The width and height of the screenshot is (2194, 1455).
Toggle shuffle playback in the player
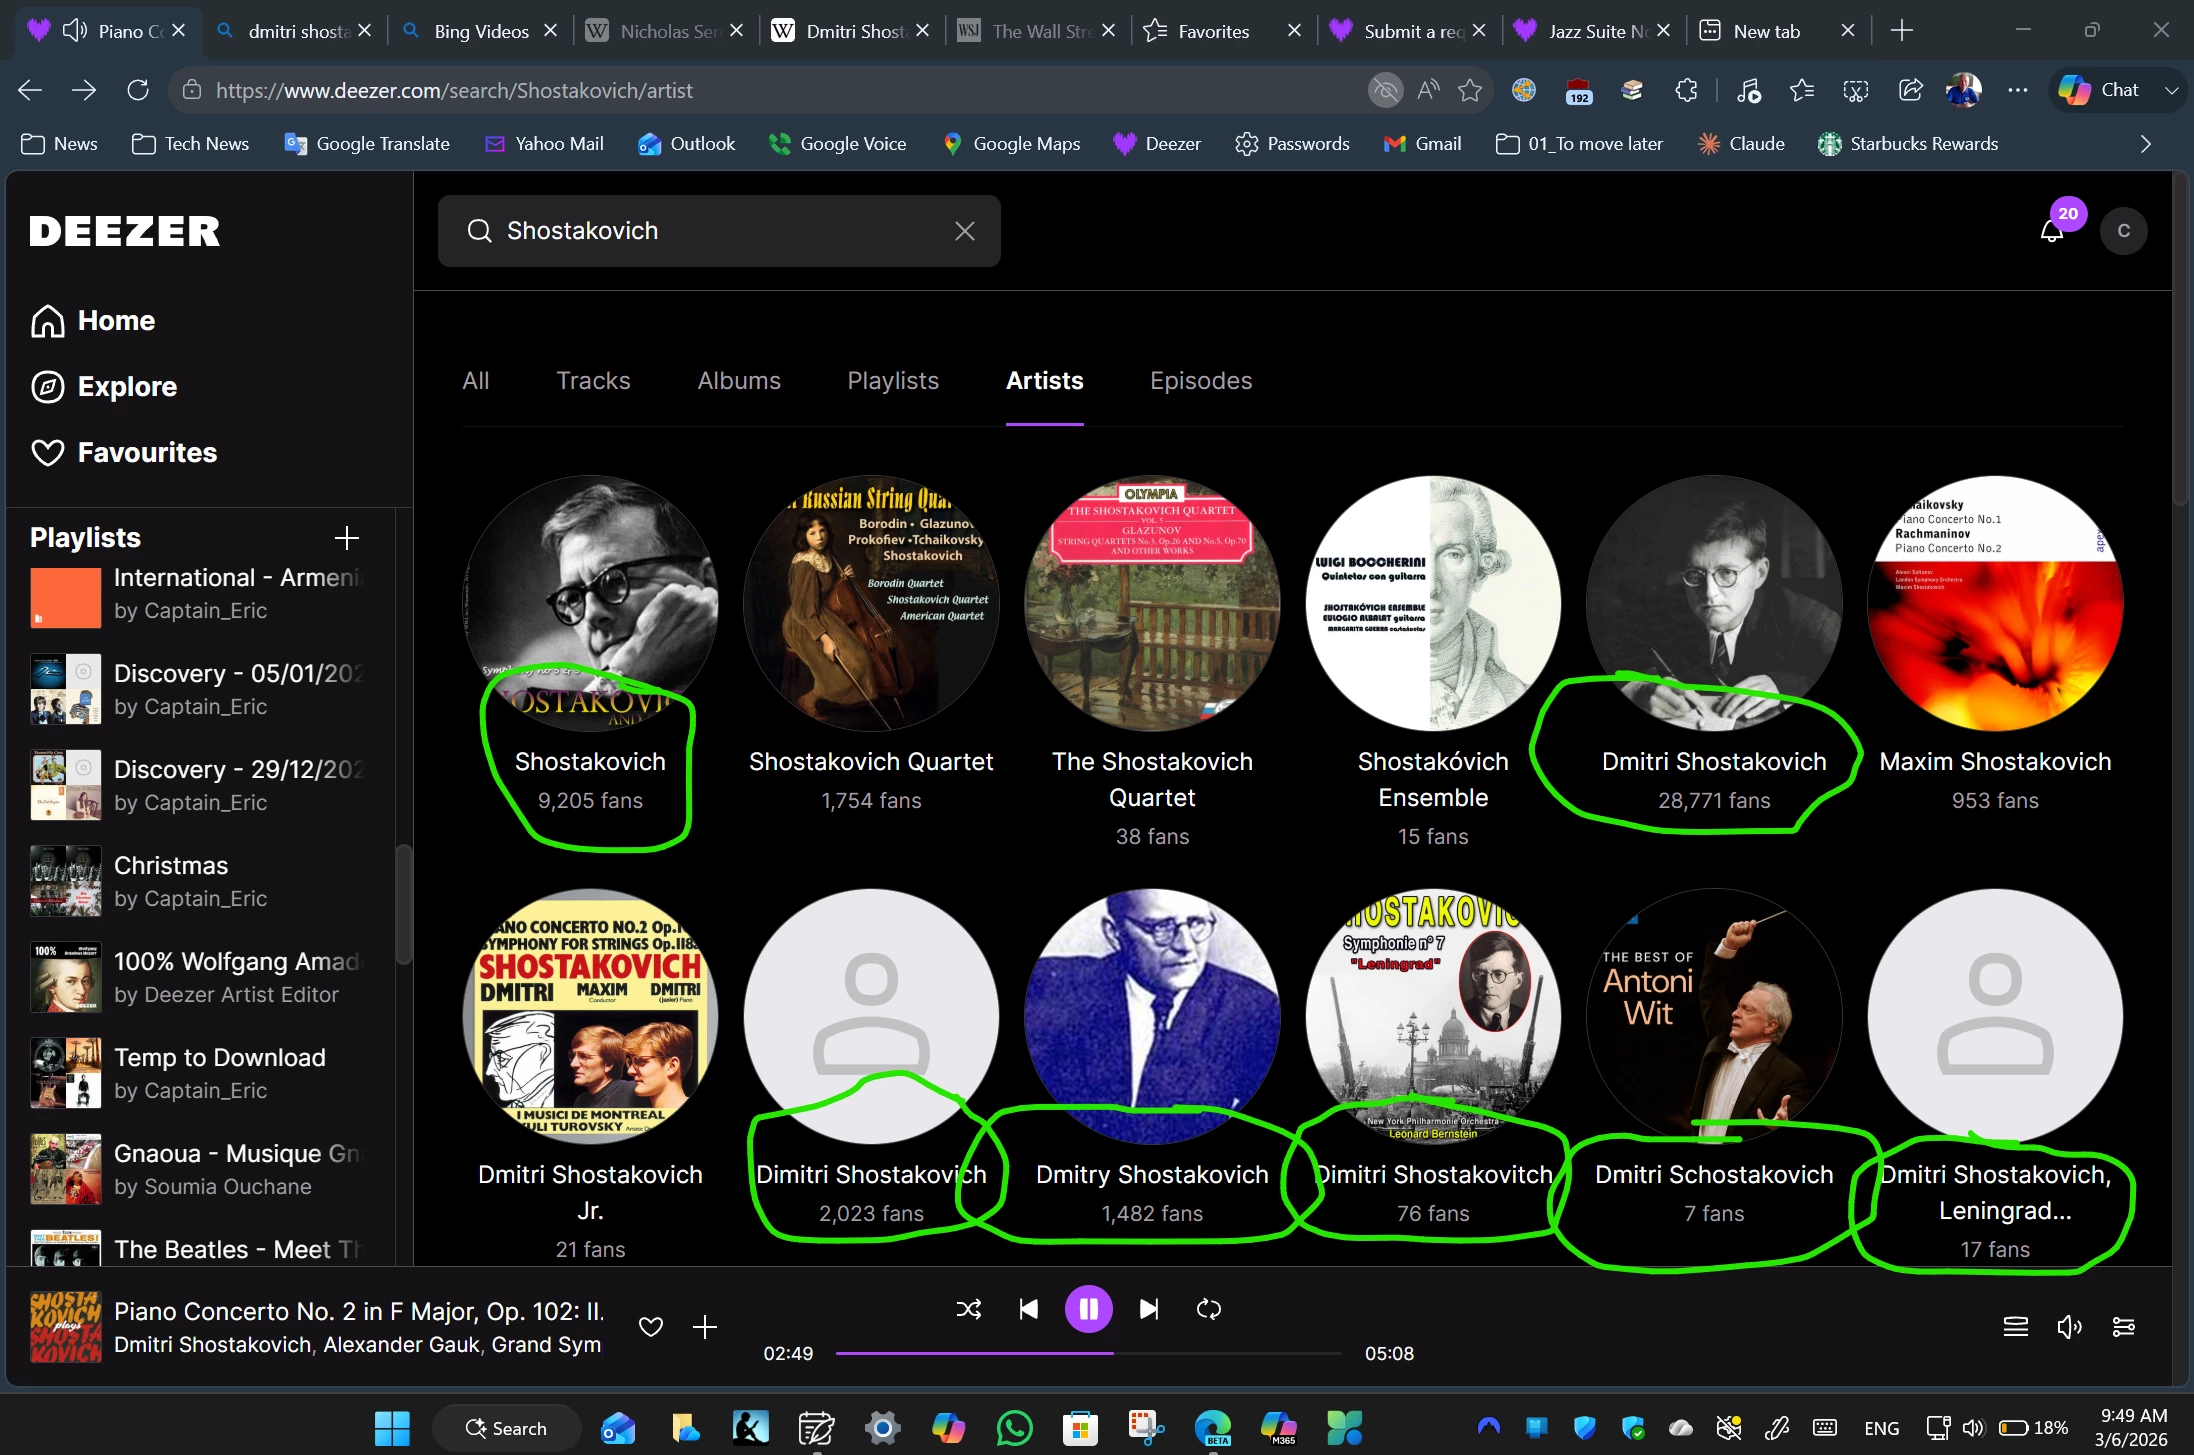point(968,1309)
